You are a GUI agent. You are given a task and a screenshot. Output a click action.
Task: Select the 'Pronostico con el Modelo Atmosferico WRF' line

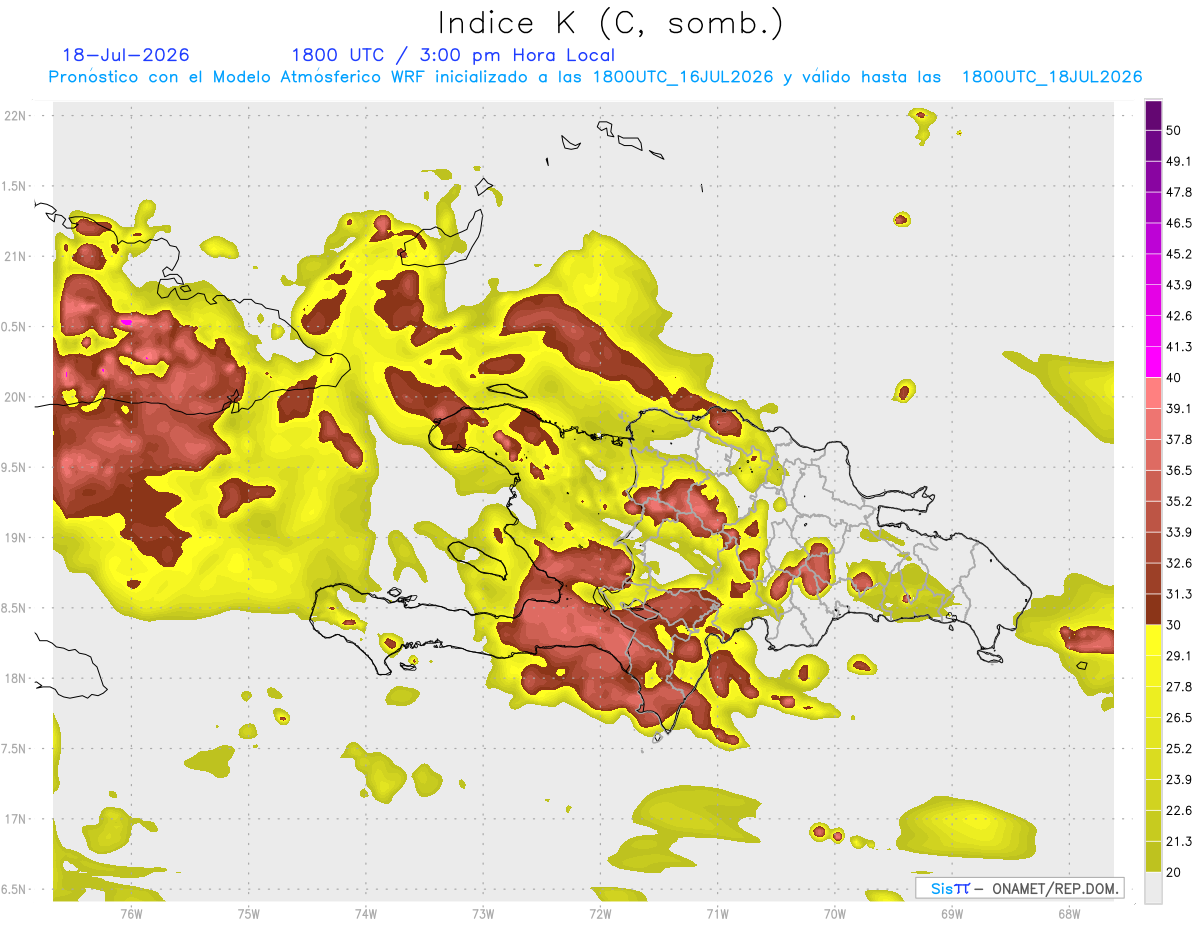[x=595, y=77]
